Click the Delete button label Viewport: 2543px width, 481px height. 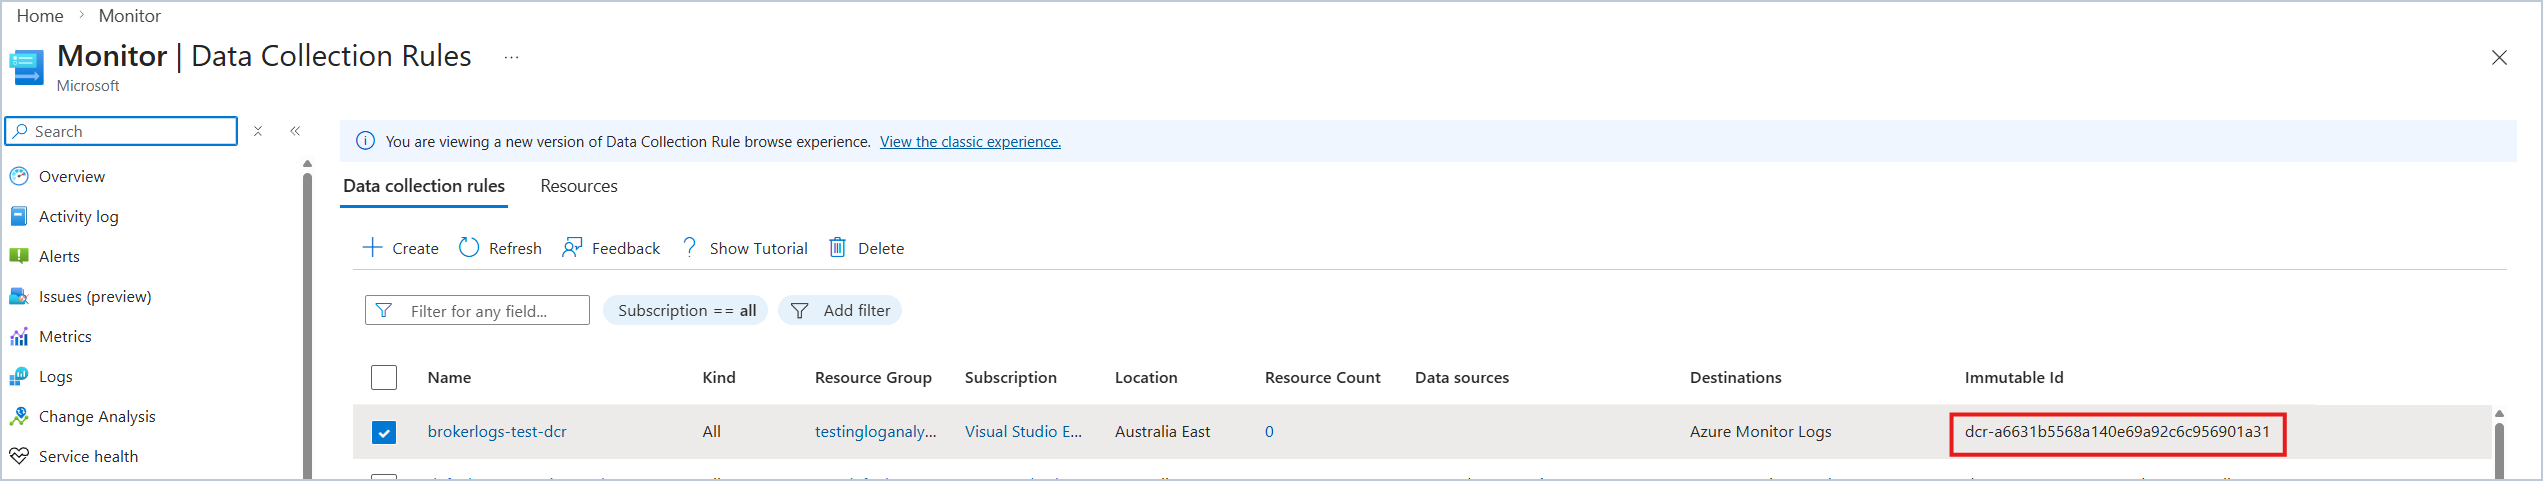pos(881,248)
